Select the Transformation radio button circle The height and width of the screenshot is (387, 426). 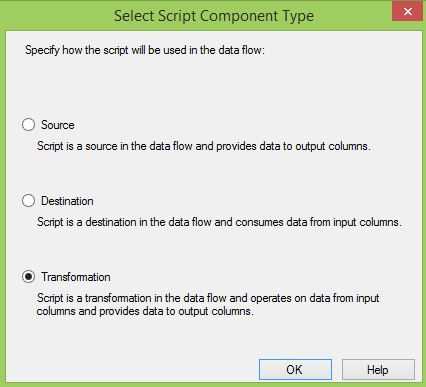tap(28, 277)
